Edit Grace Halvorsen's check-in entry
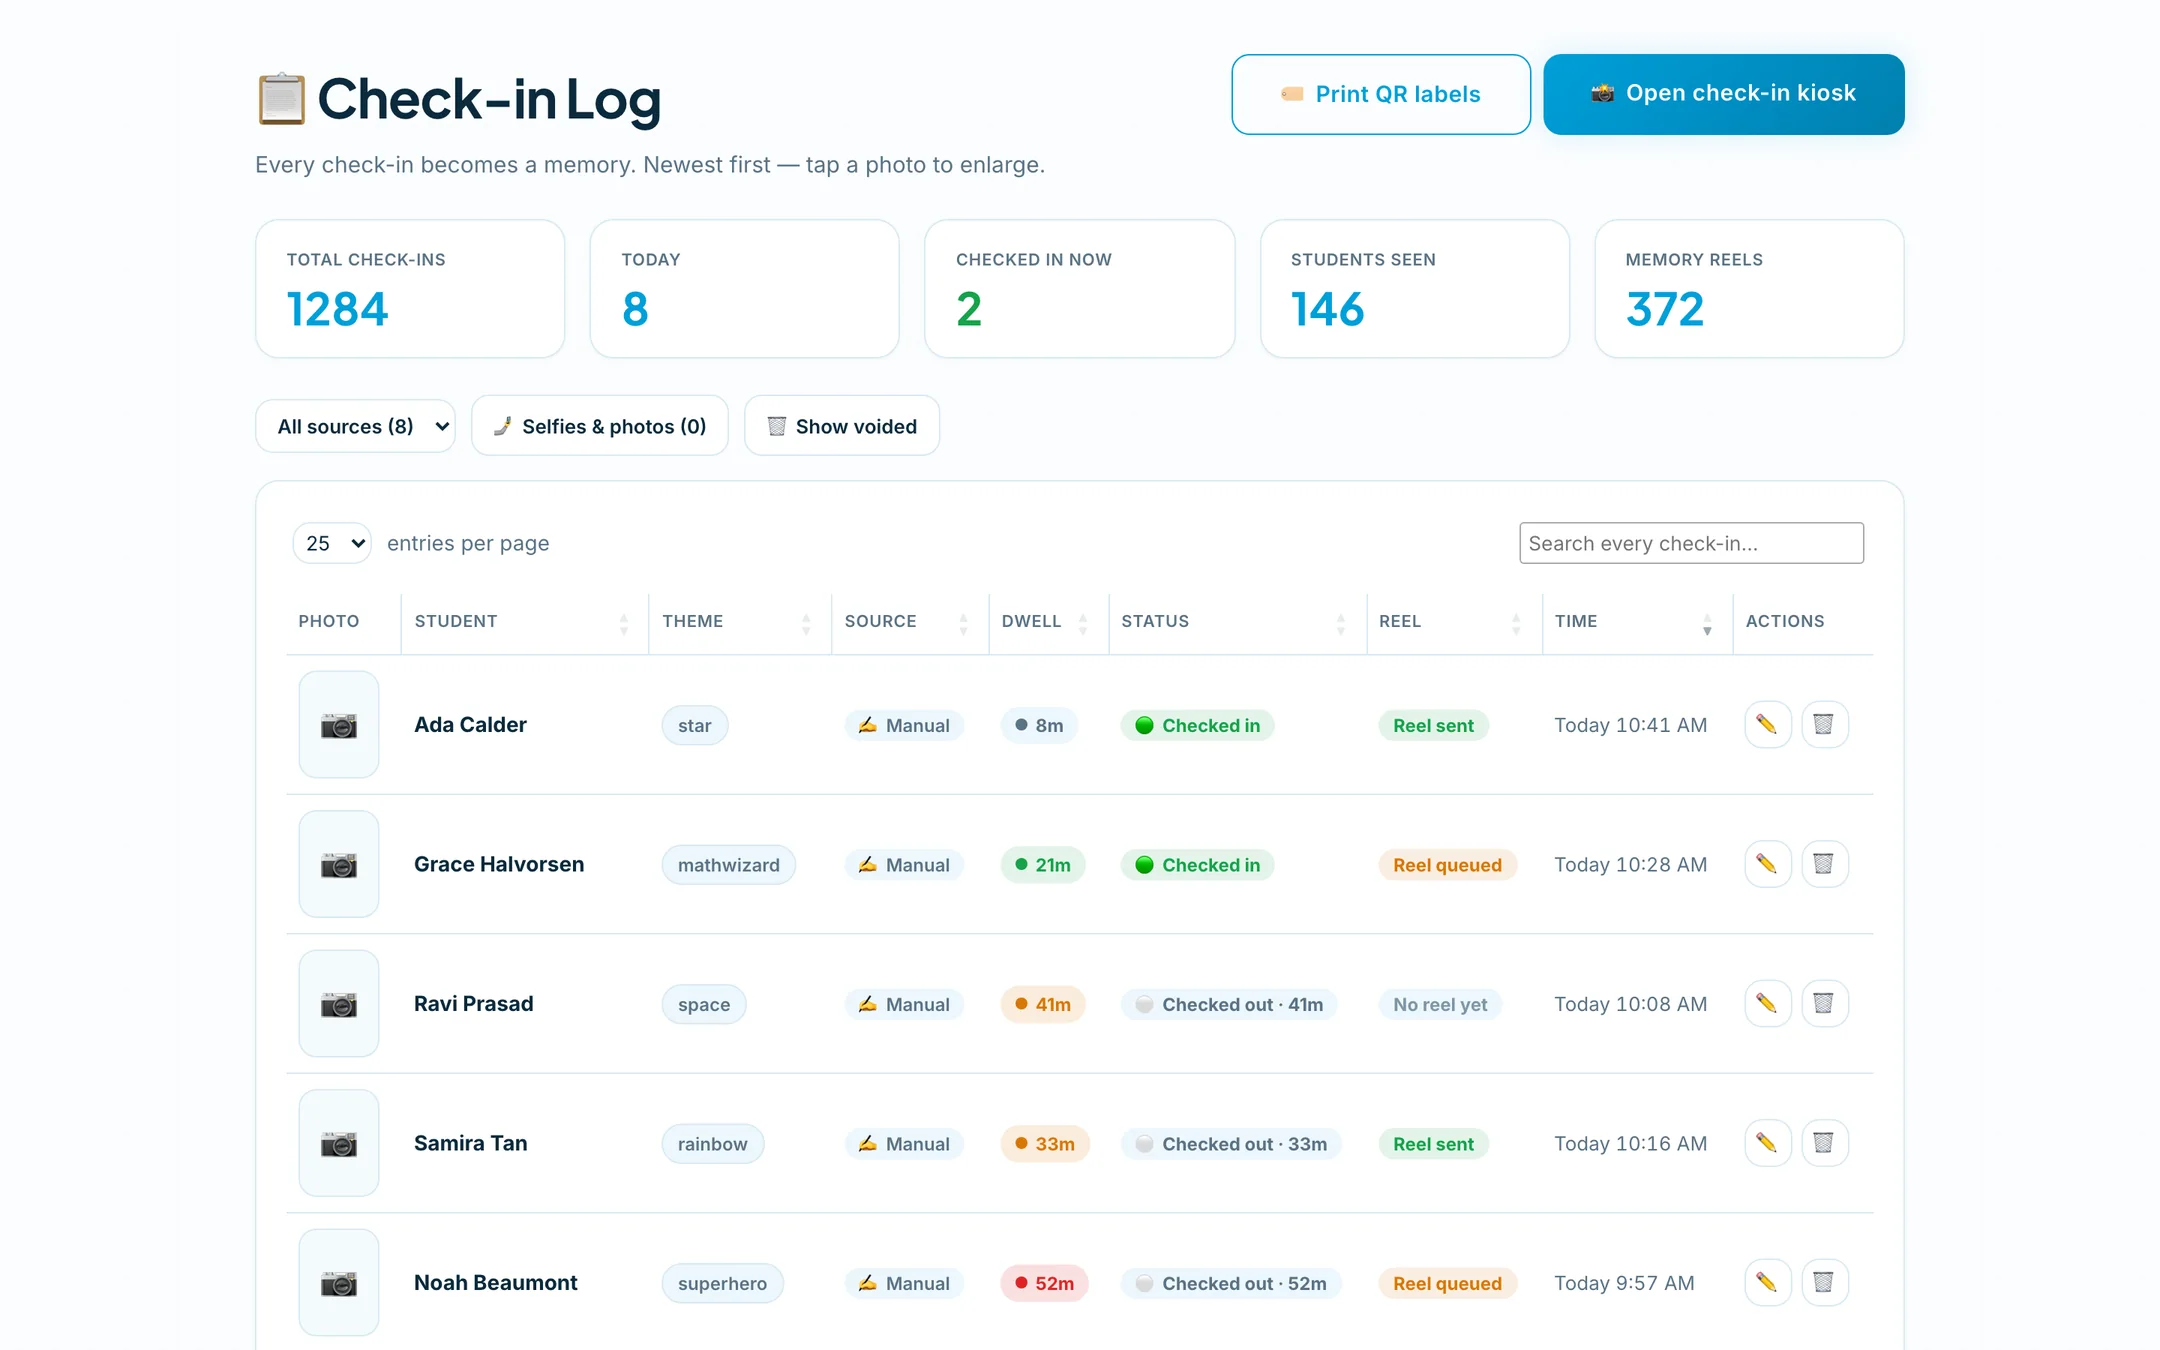The image size is (2160, 1350). tap(1767, 864)
